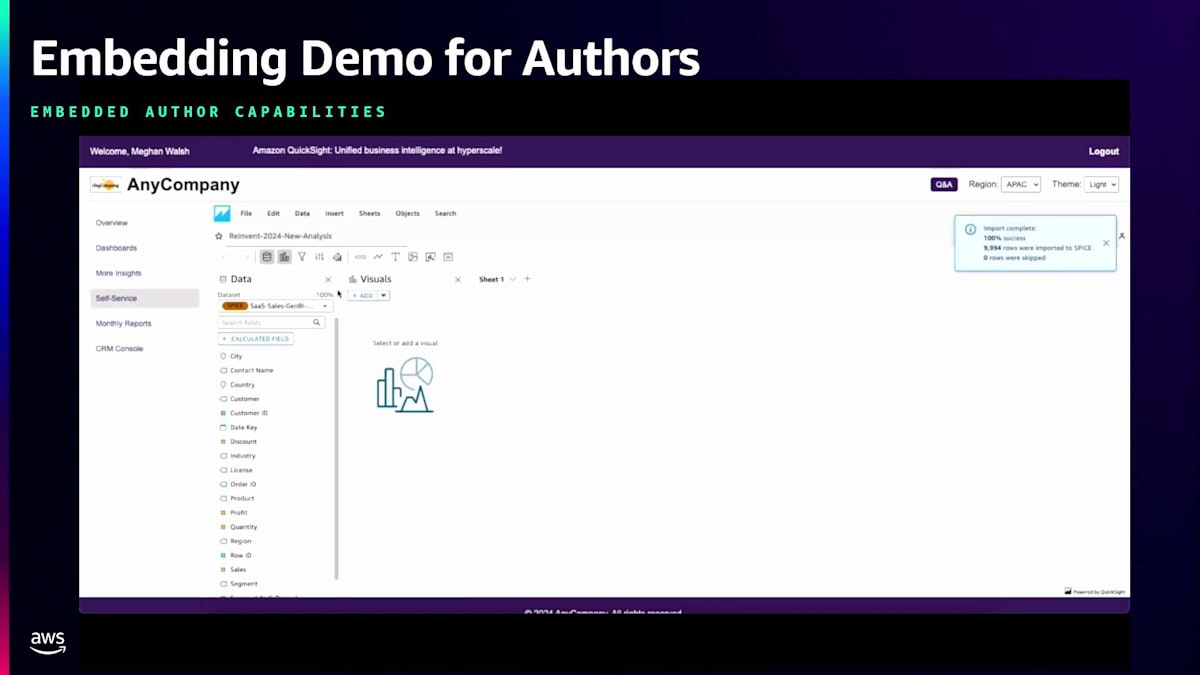Screen dimensions: 1200x675
Task: Open the Theme Light dropdown
Action: [1101, 184]
